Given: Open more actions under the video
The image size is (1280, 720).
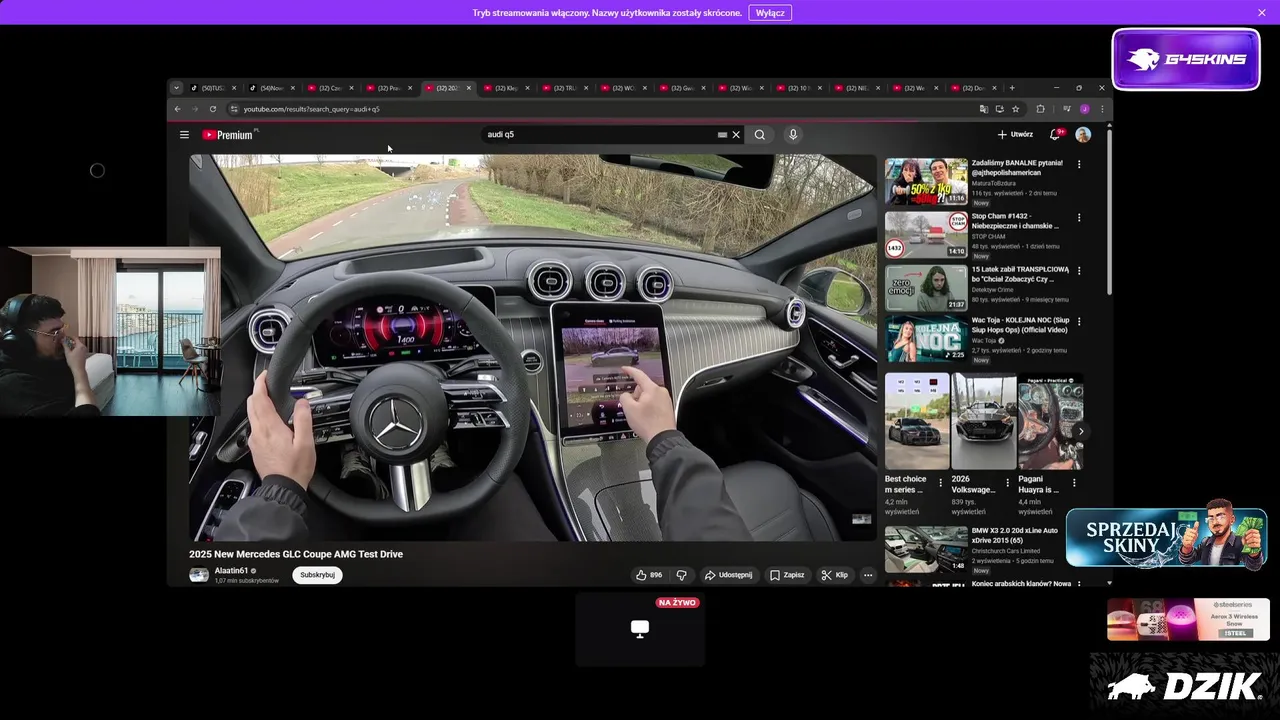Looking at the screenshot, I should click(868, 575).
